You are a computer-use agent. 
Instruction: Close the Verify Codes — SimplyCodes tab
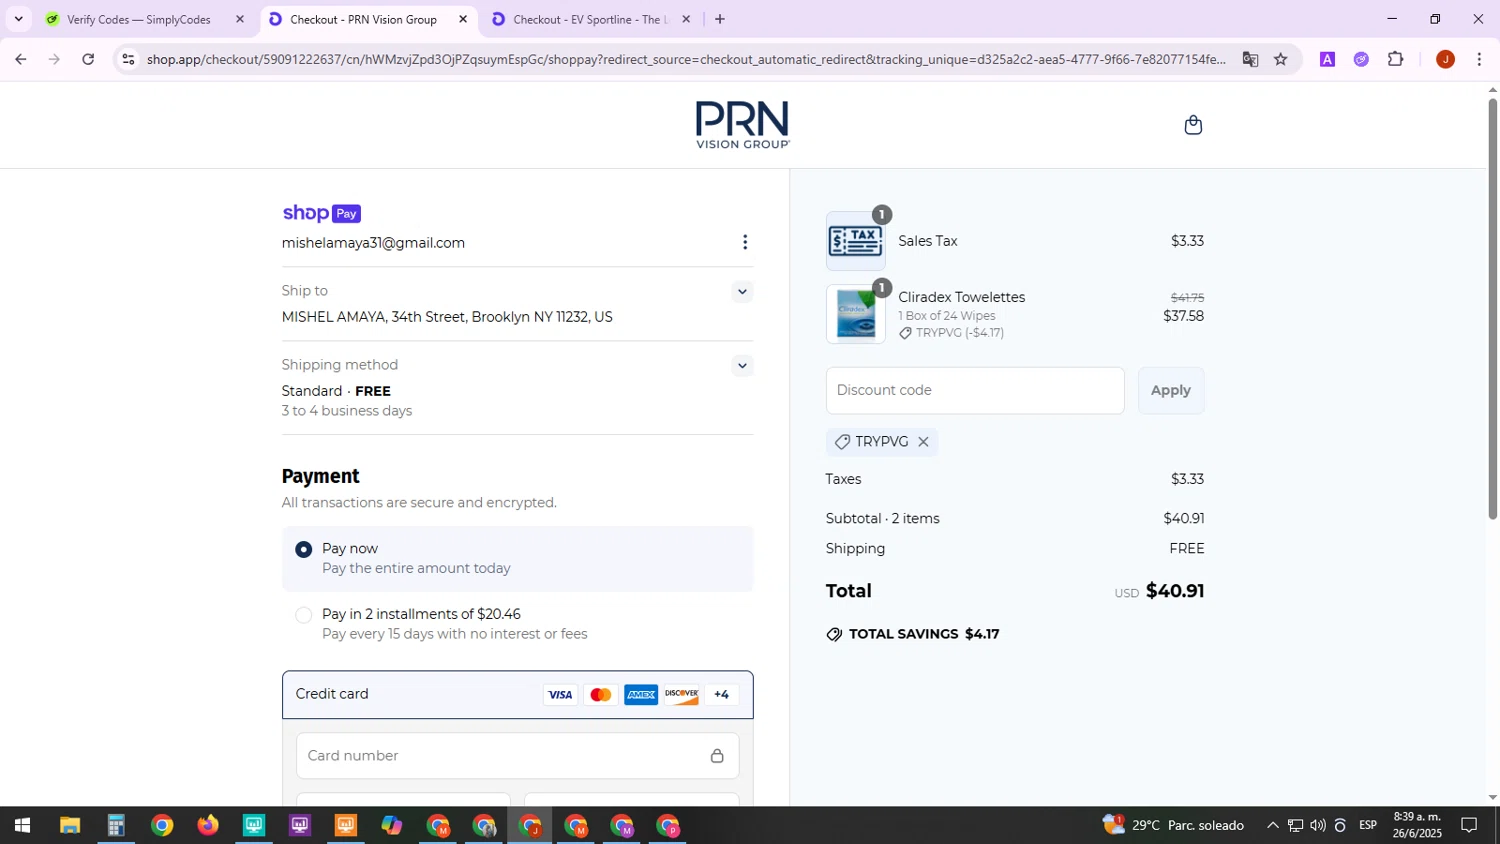point(239,19)
